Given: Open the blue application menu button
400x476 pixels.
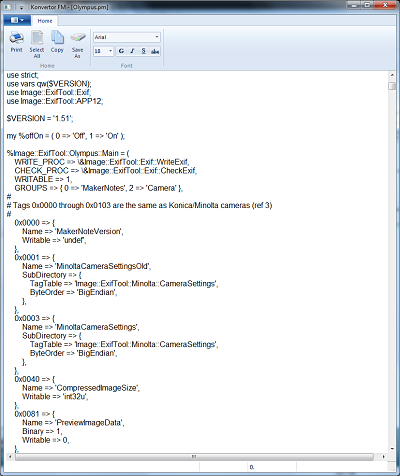Looking at the screenshot, I should pos(17,20).
